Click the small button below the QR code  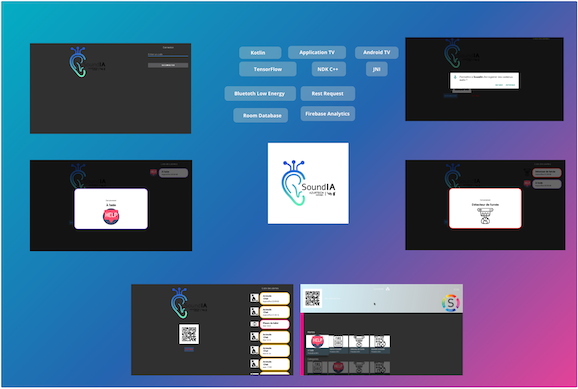pyautogui.click(x=189, y=349)
